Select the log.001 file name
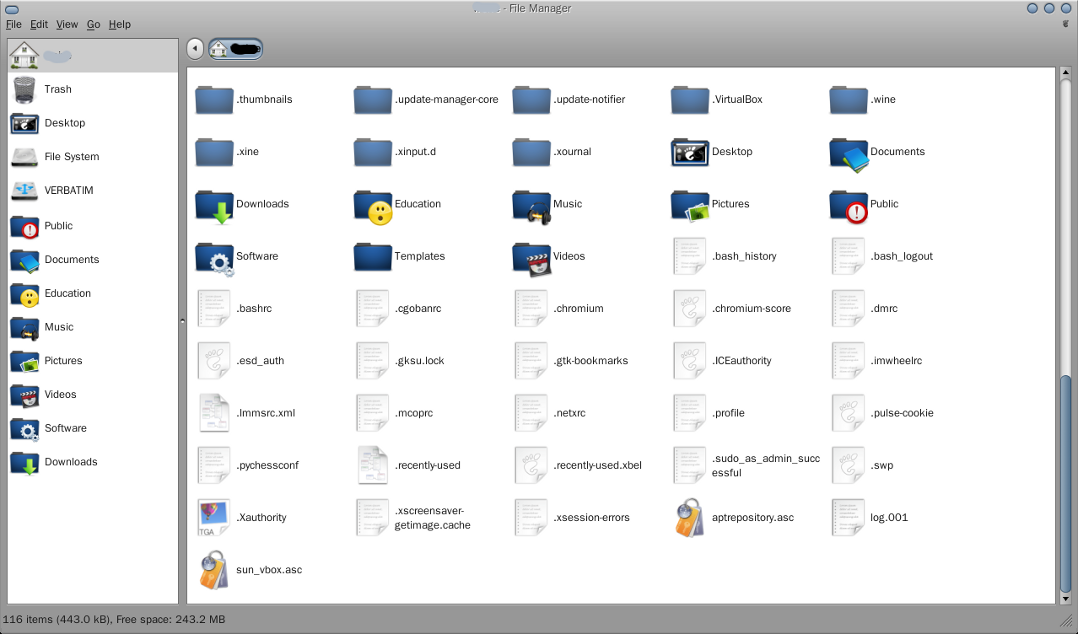The height and width of the screenshot is (634, 1078). click(x=889, y=518)
